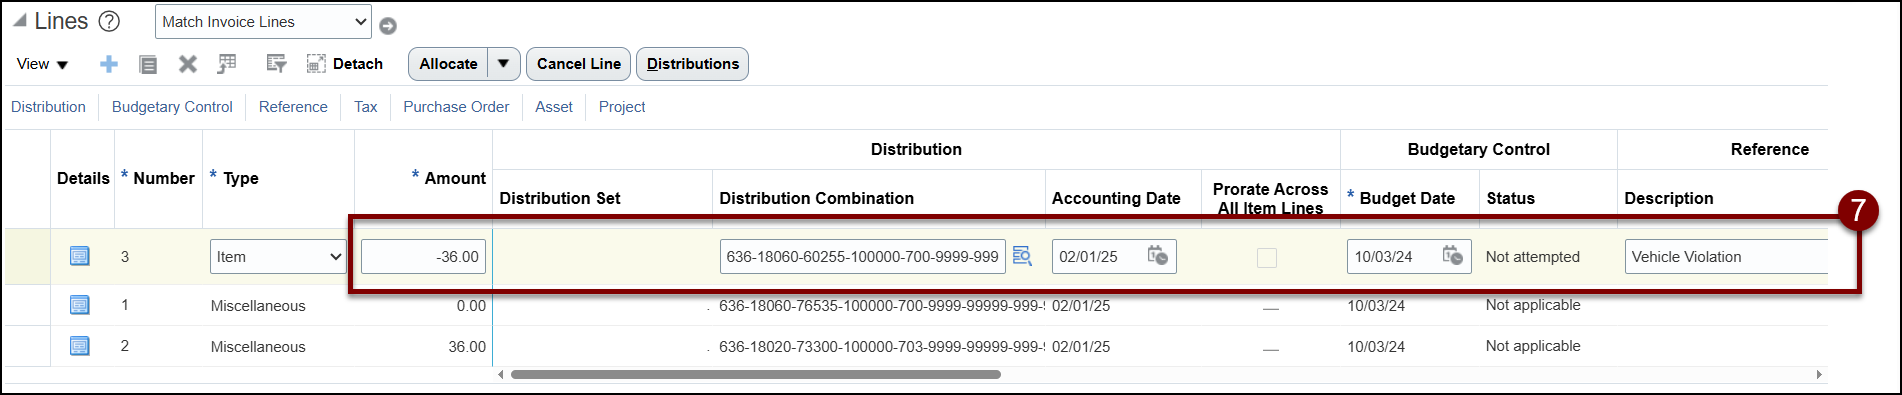The height and width of the screenshot is (395, 1902).
Task: Open the Lines help question-mark icon
Action: 109,21
